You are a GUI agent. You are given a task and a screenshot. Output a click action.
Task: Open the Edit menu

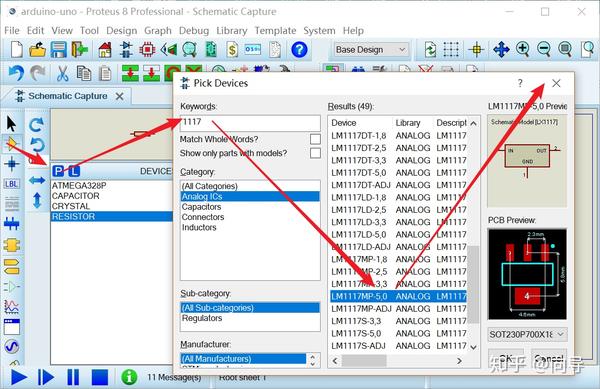(x=35, y=31)
